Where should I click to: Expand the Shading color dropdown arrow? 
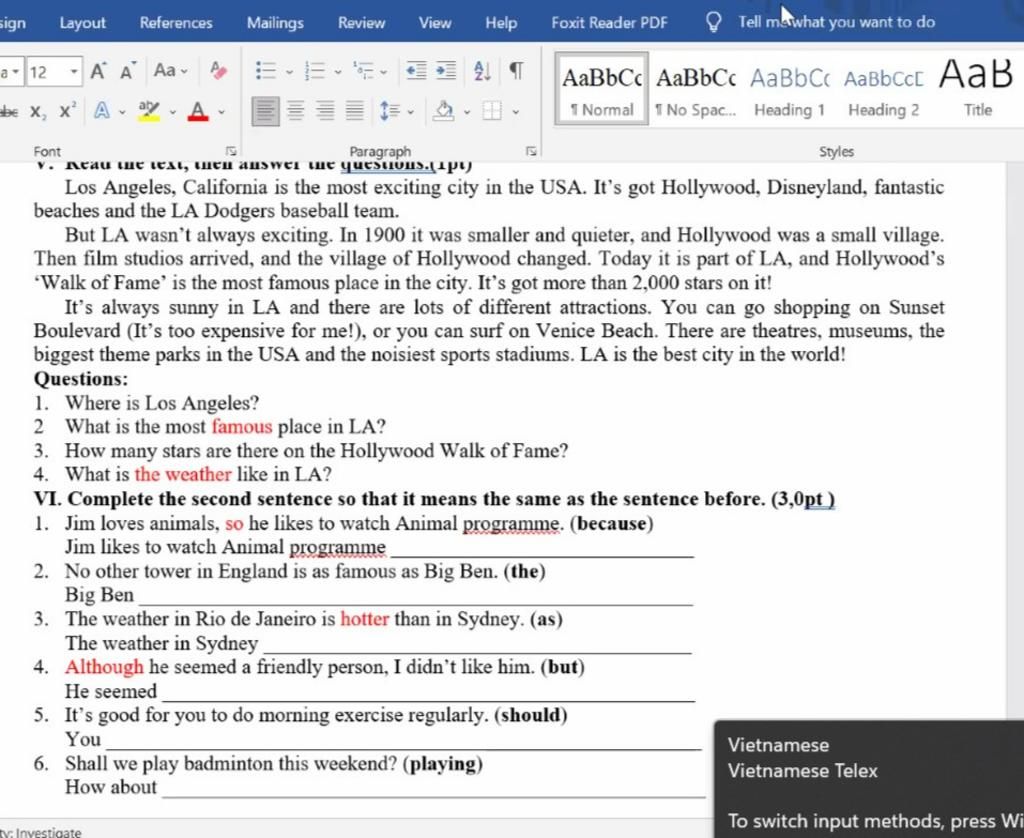pyautogui.click(x=467, y=112)
